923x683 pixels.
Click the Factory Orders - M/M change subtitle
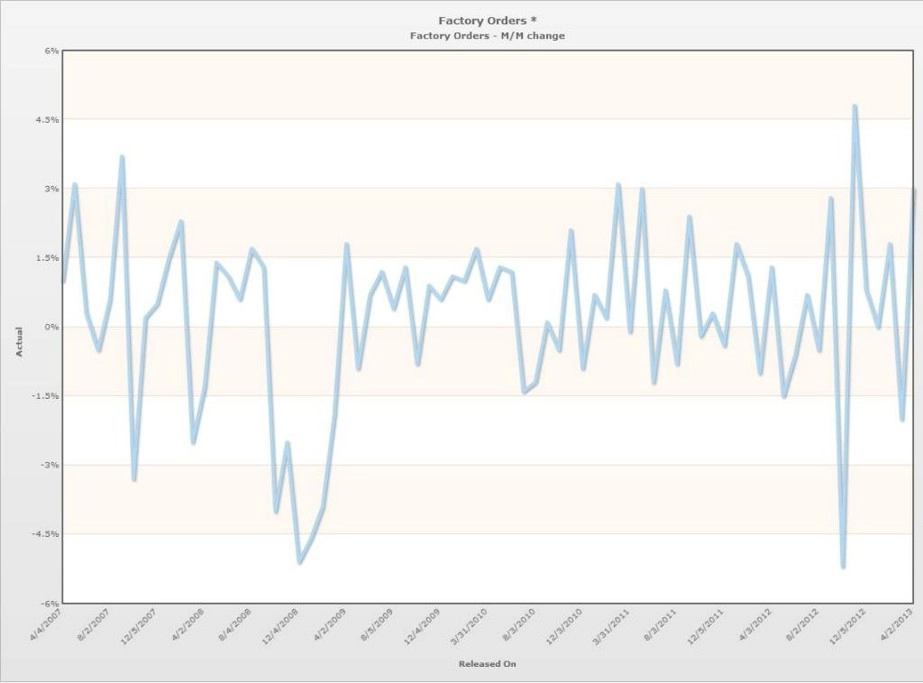(487, 35)
